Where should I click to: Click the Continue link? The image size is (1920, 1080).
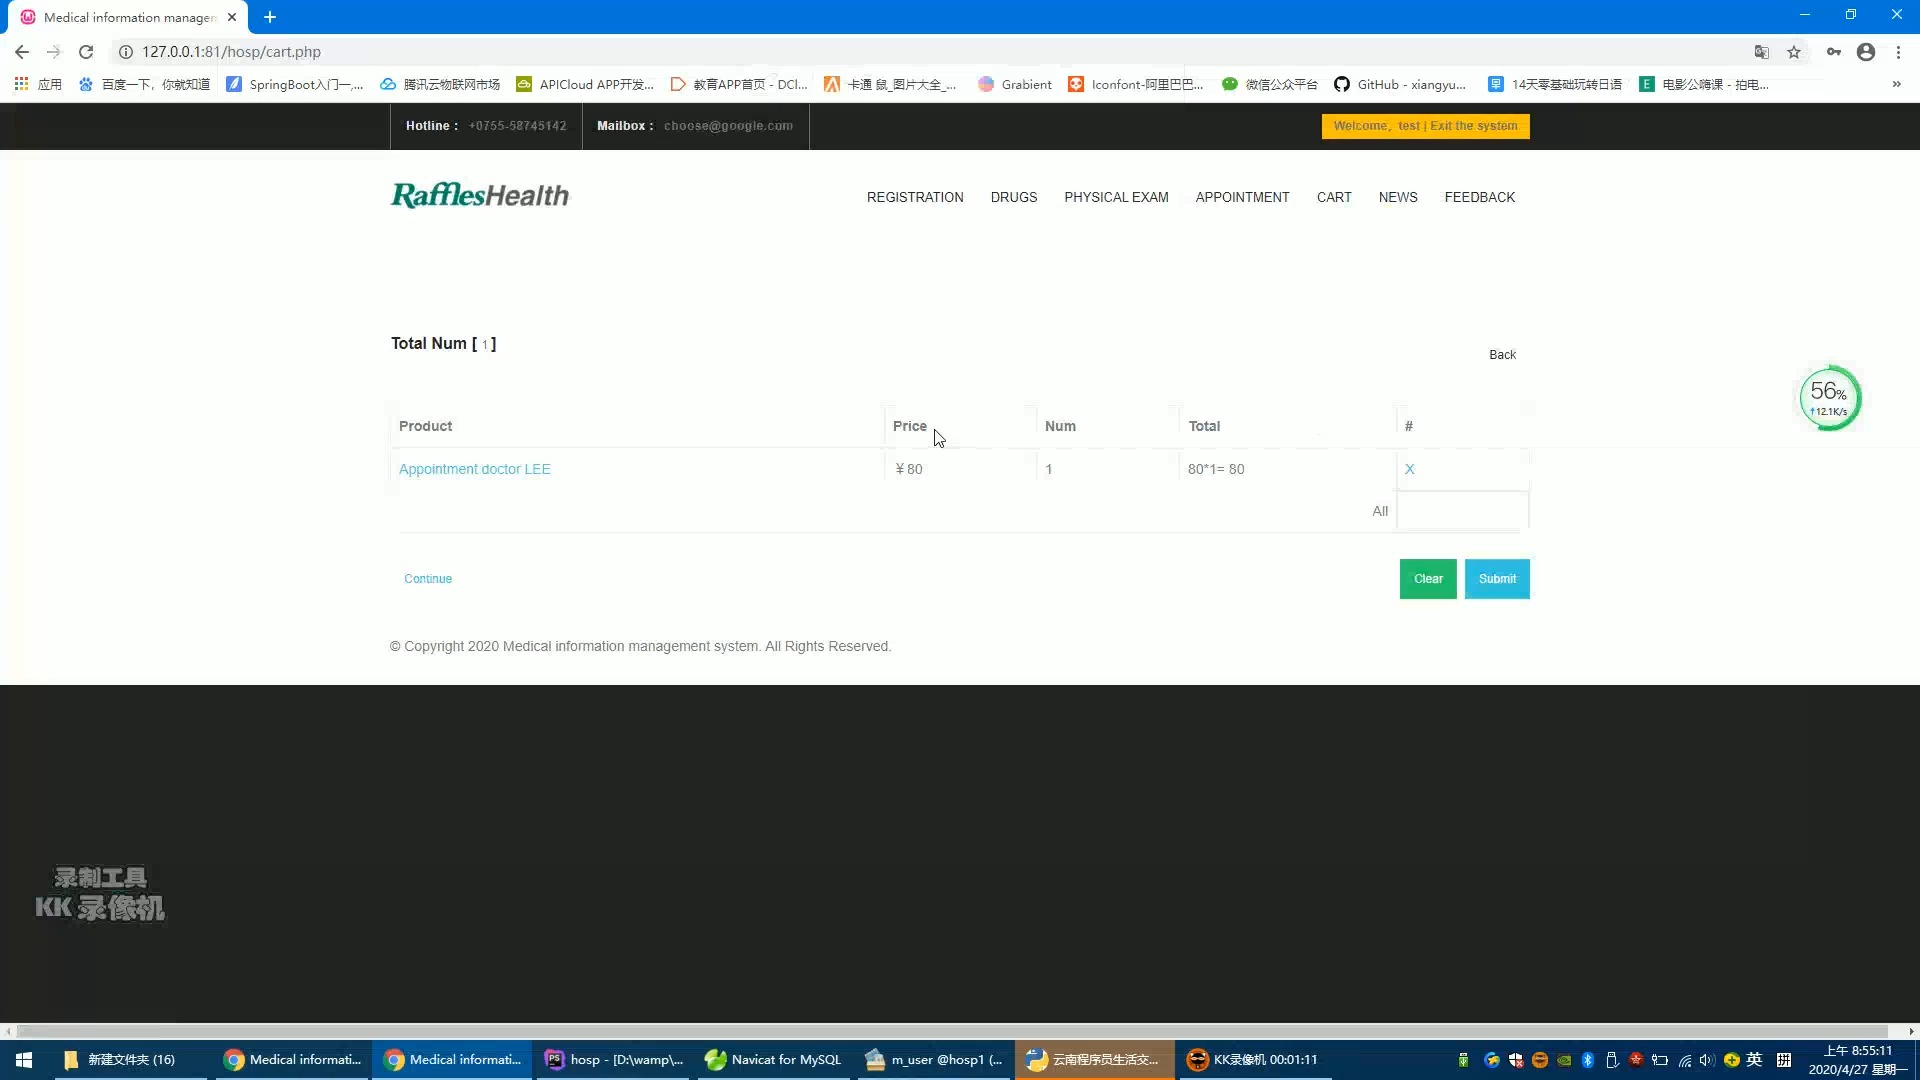click(428, 579)
